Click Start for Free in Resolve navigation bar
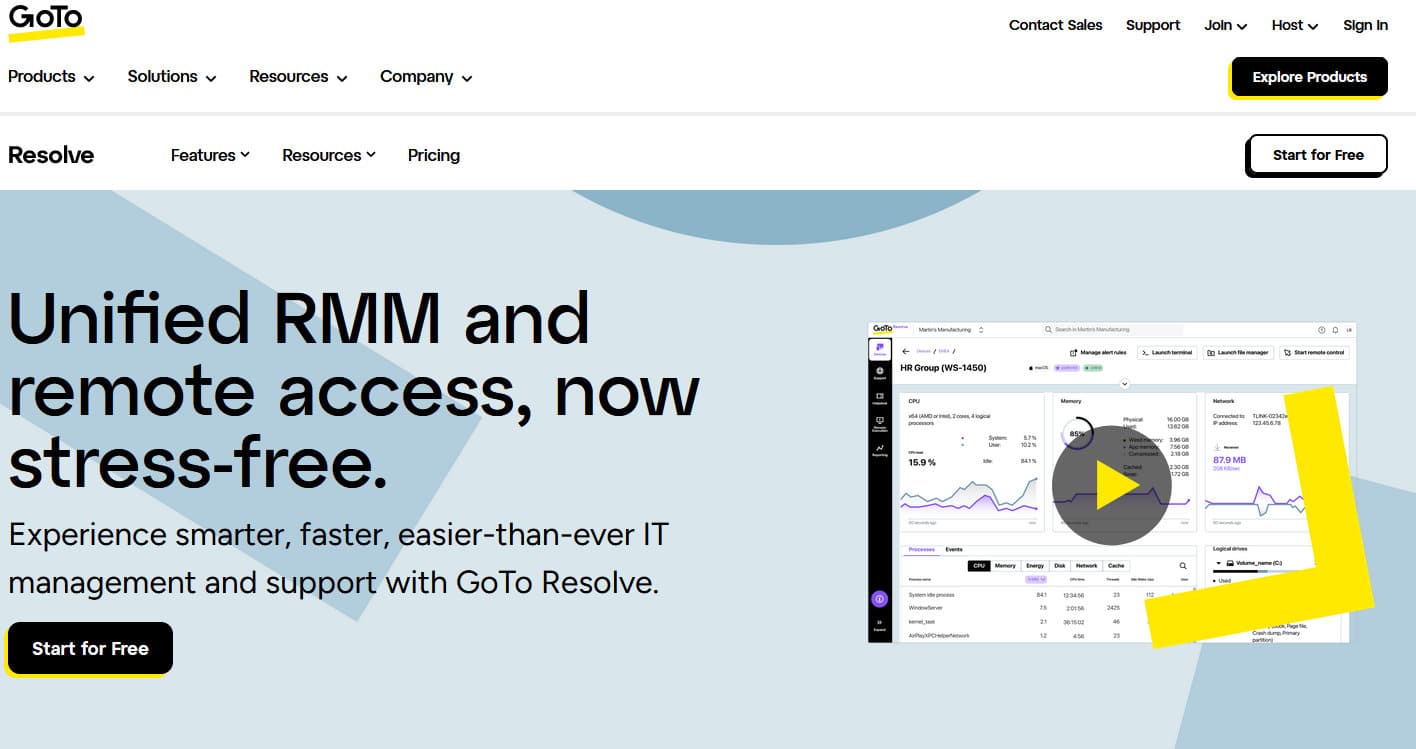1416x749 pixels. pyautogui.click(x=1318, y=155)
